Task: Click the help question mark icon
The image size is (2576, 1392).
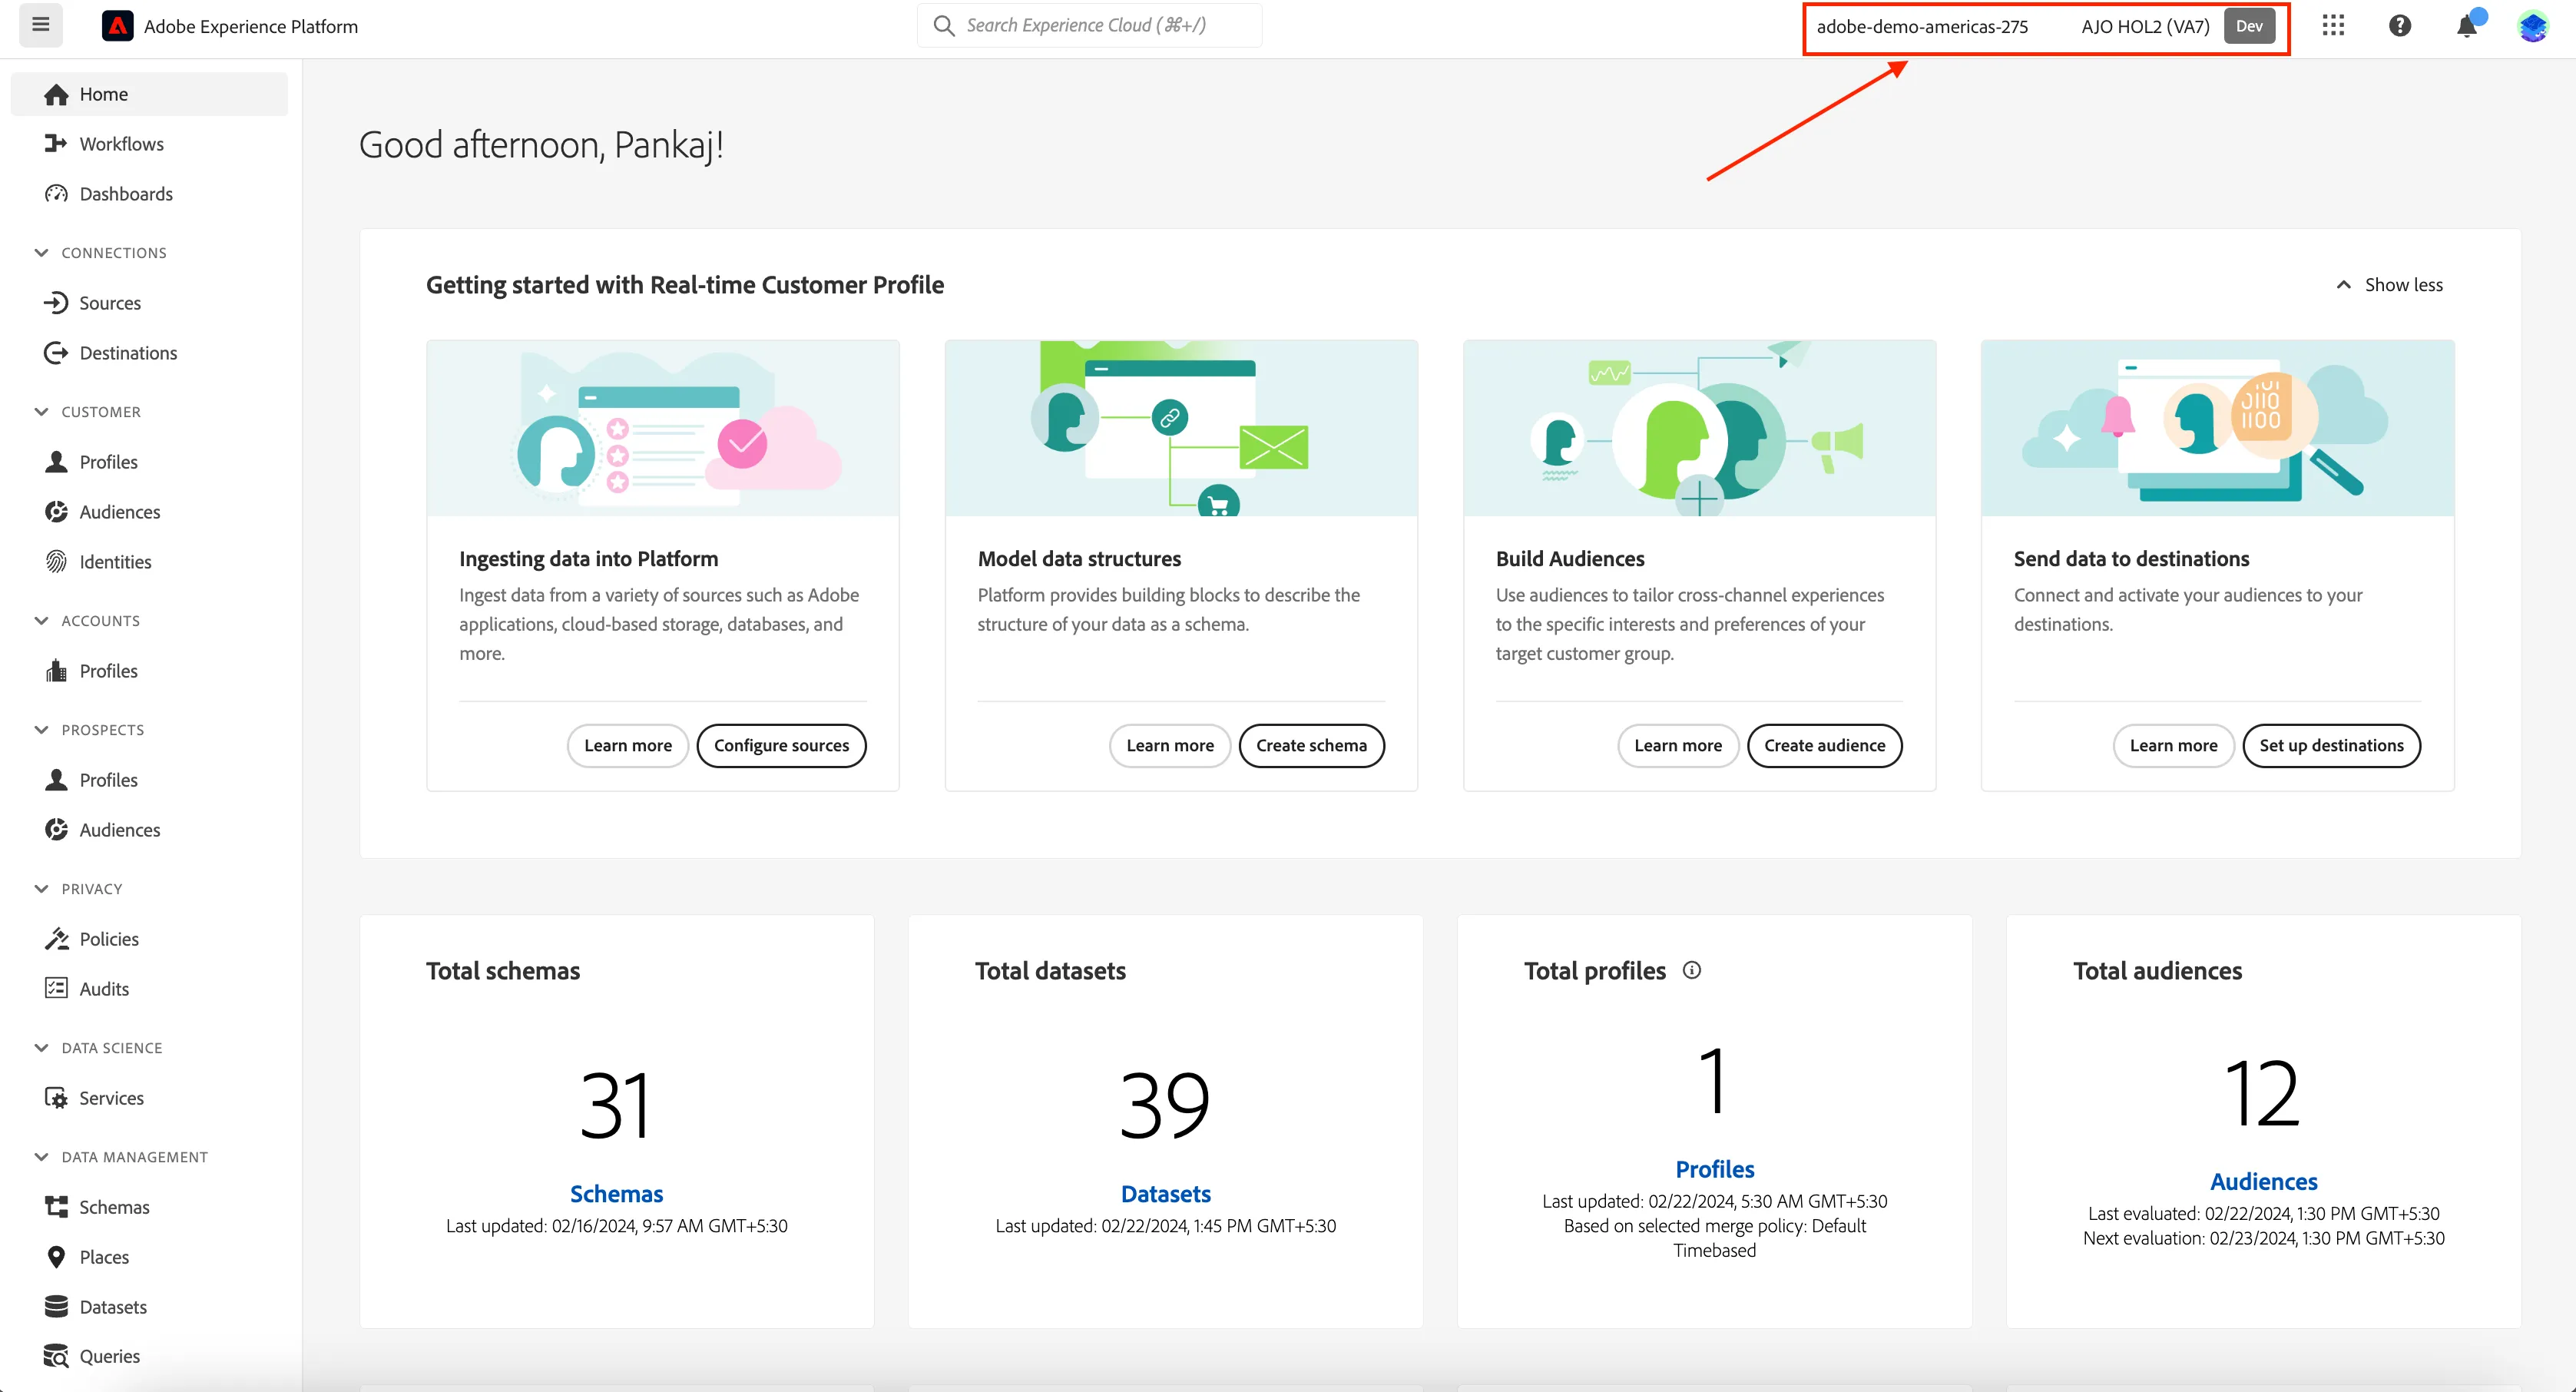Action: 2400,25
